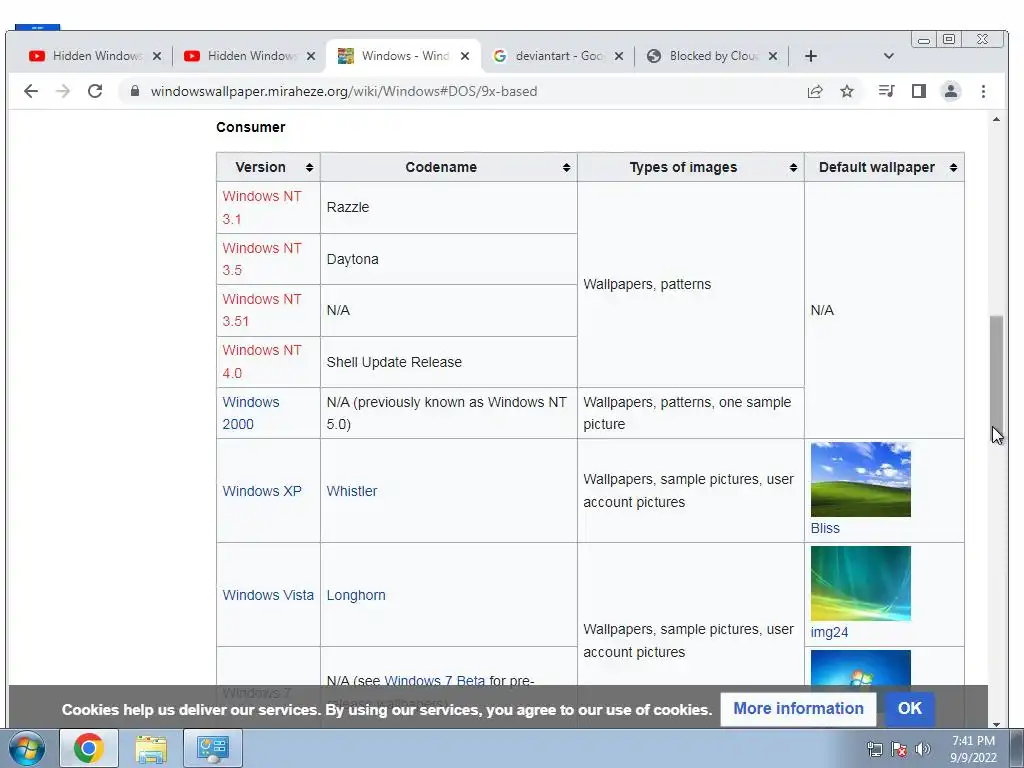This screenshot has width=1024, height=768.
Task: Open the media control queue icon
Action: [x=886, y=91]
